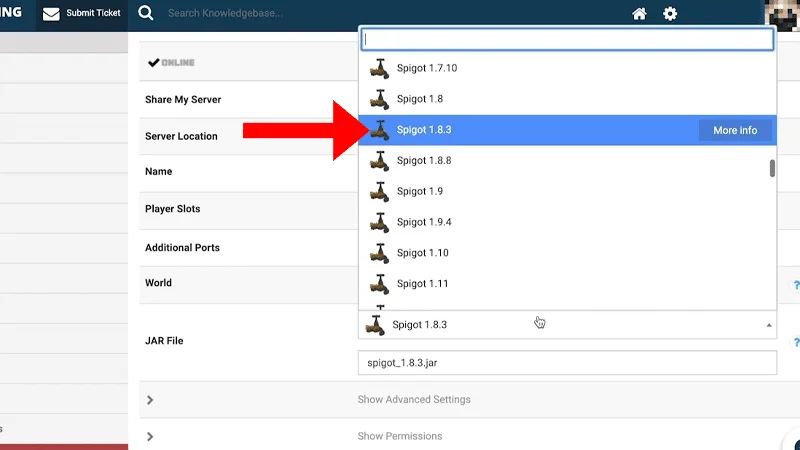The width and height of the screenshot is (800, 450).
Task: Click the help icon beside JAR File
Action: click(795, 342)
